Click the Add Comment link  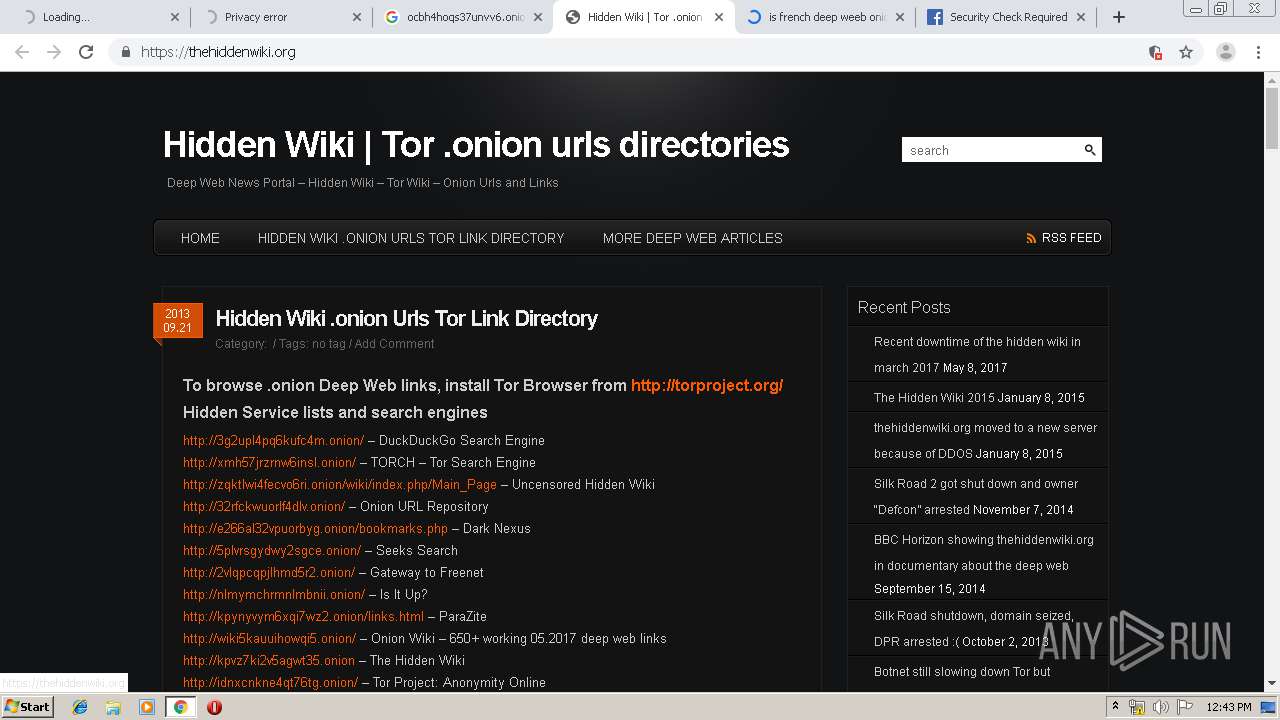click(394, 344)
